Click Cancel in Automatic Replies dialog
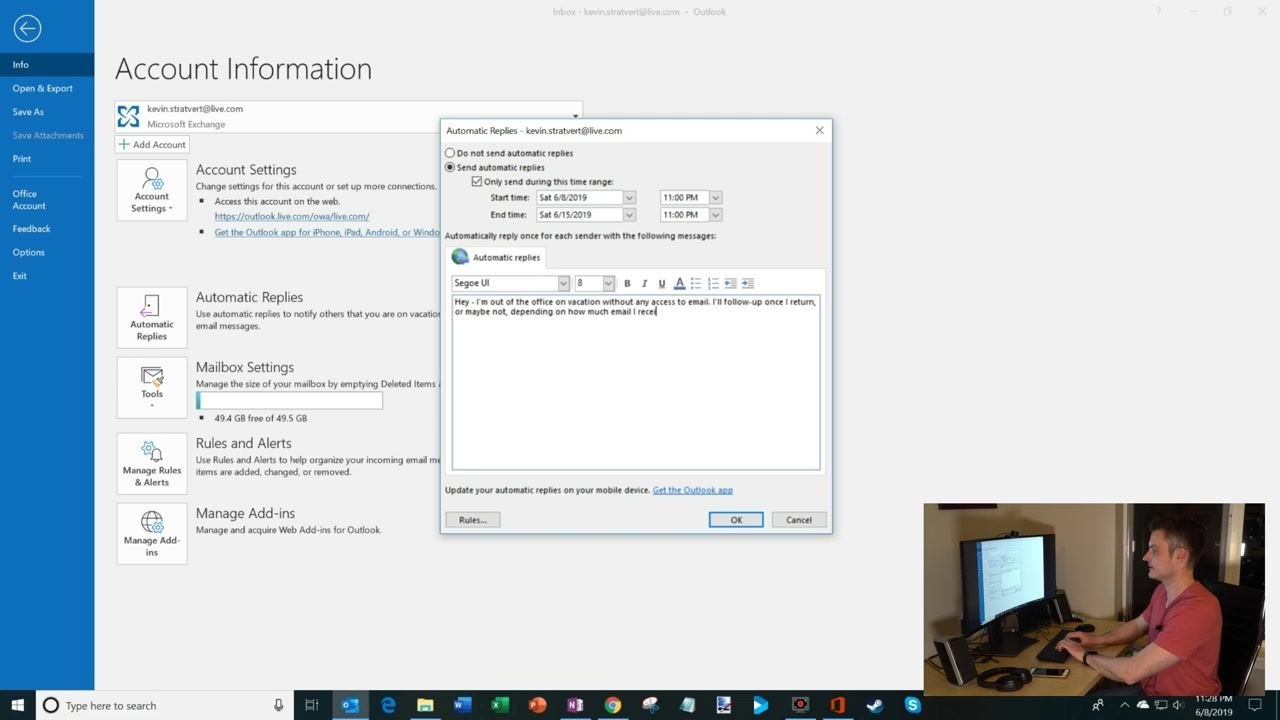 tap(799, 520)
